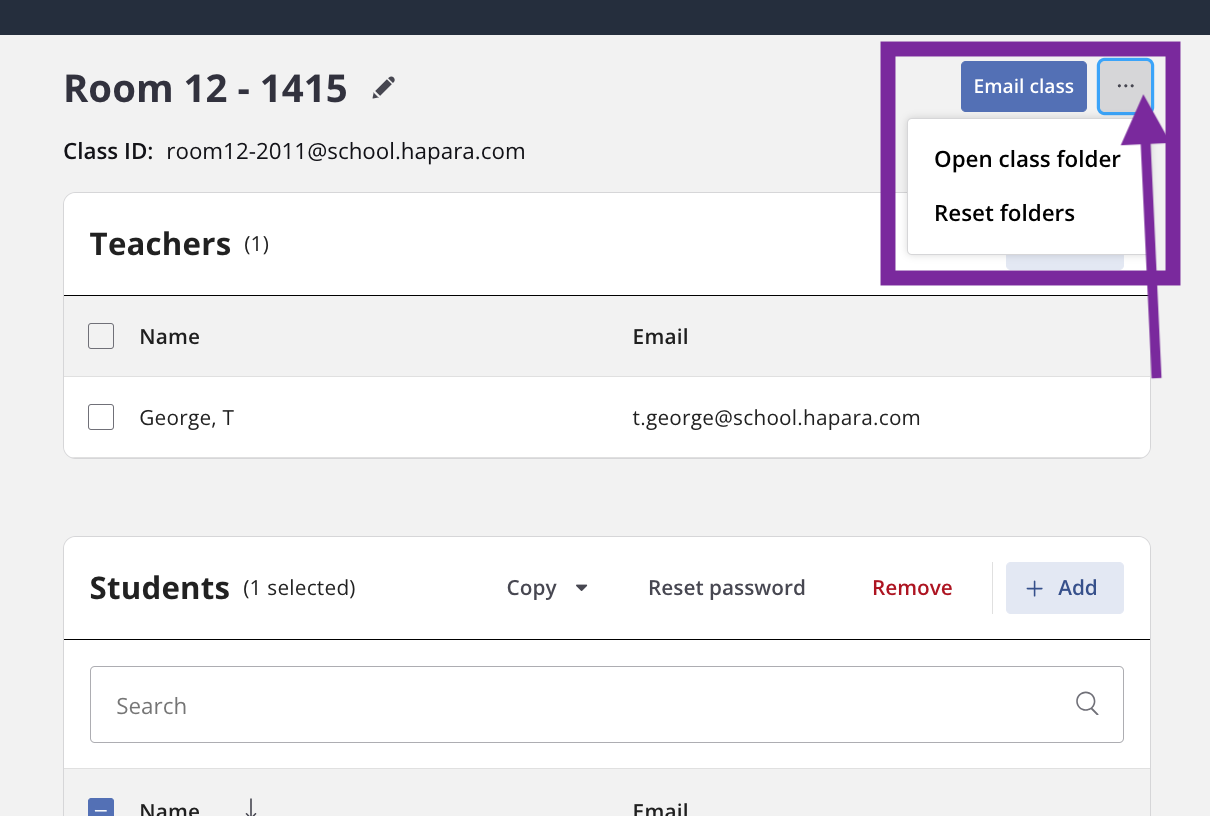Select the email t.george@school.hapara.com
The width and height of the screenshot is (1210, 816).
point(777,417)
